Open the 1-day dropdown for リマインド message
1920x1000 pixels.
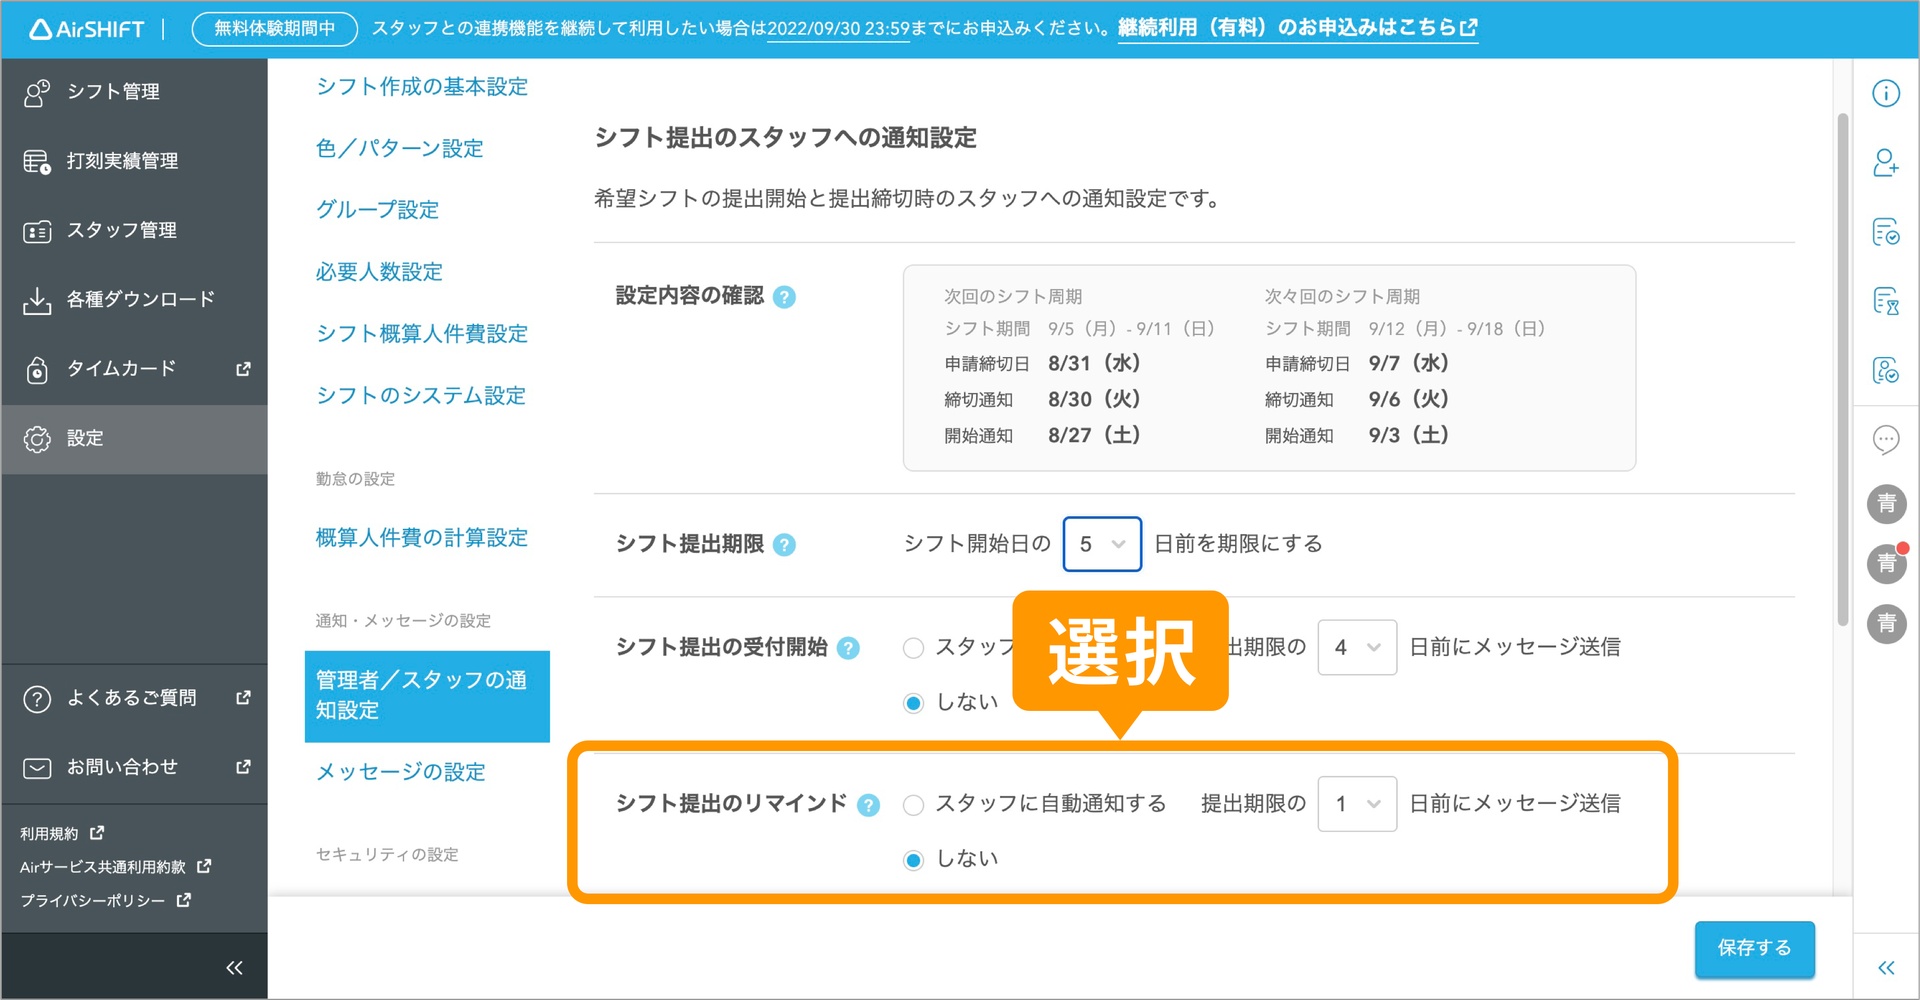point(1356,803)
